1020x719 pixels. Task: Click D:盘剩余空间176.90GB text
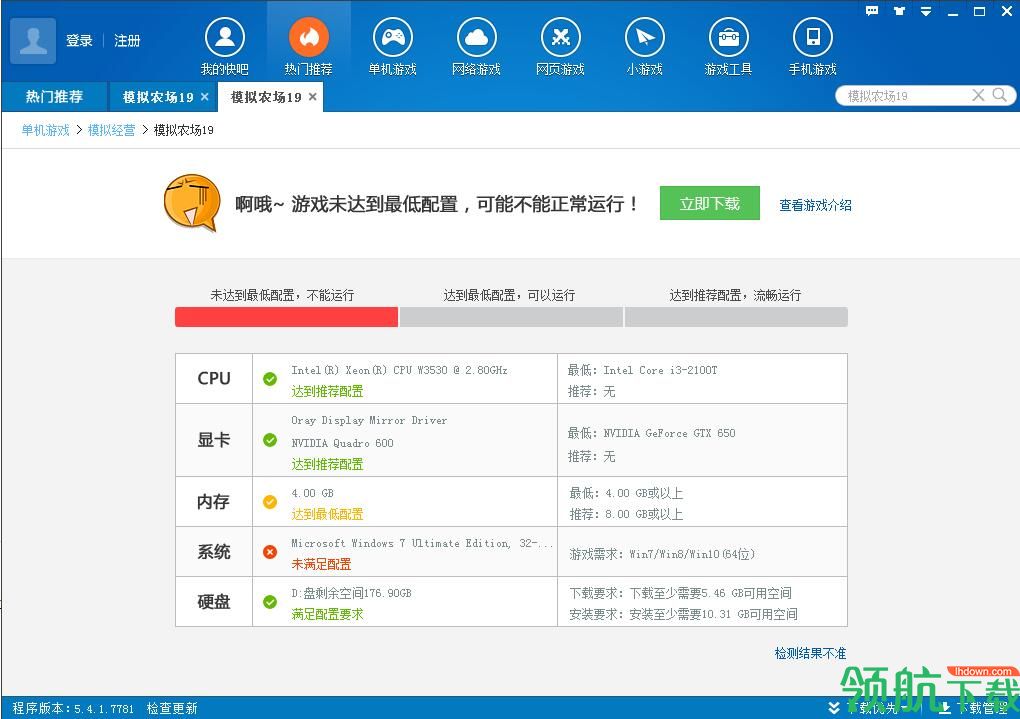351,593
